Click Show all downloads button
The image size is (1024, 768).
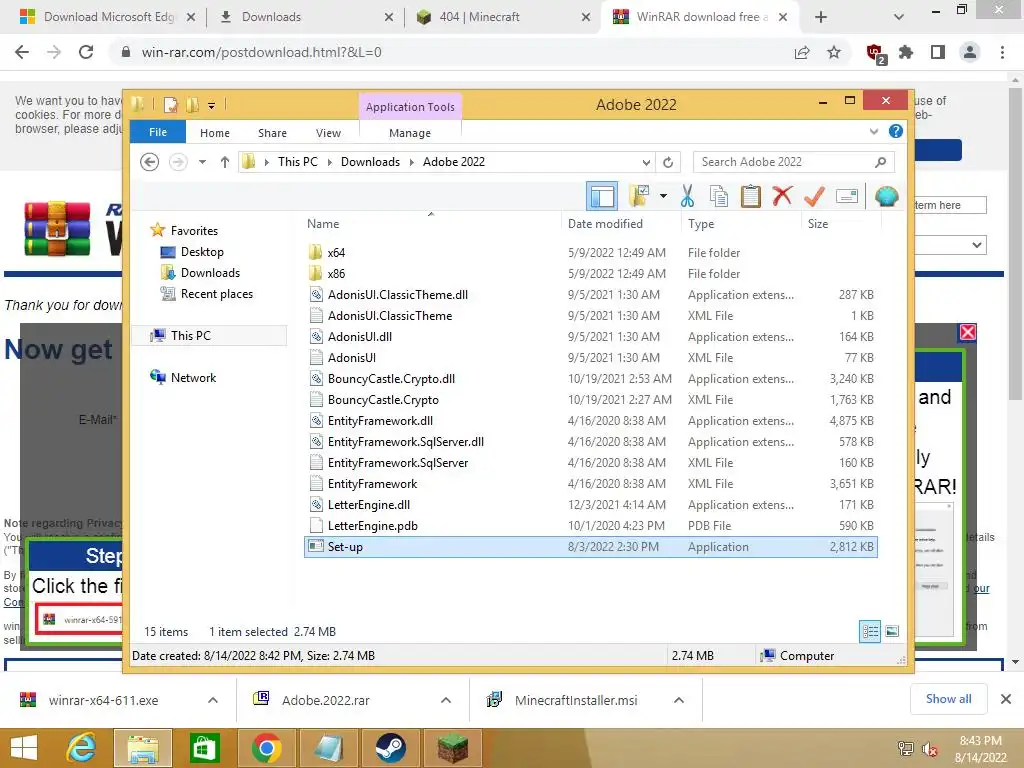948,699
